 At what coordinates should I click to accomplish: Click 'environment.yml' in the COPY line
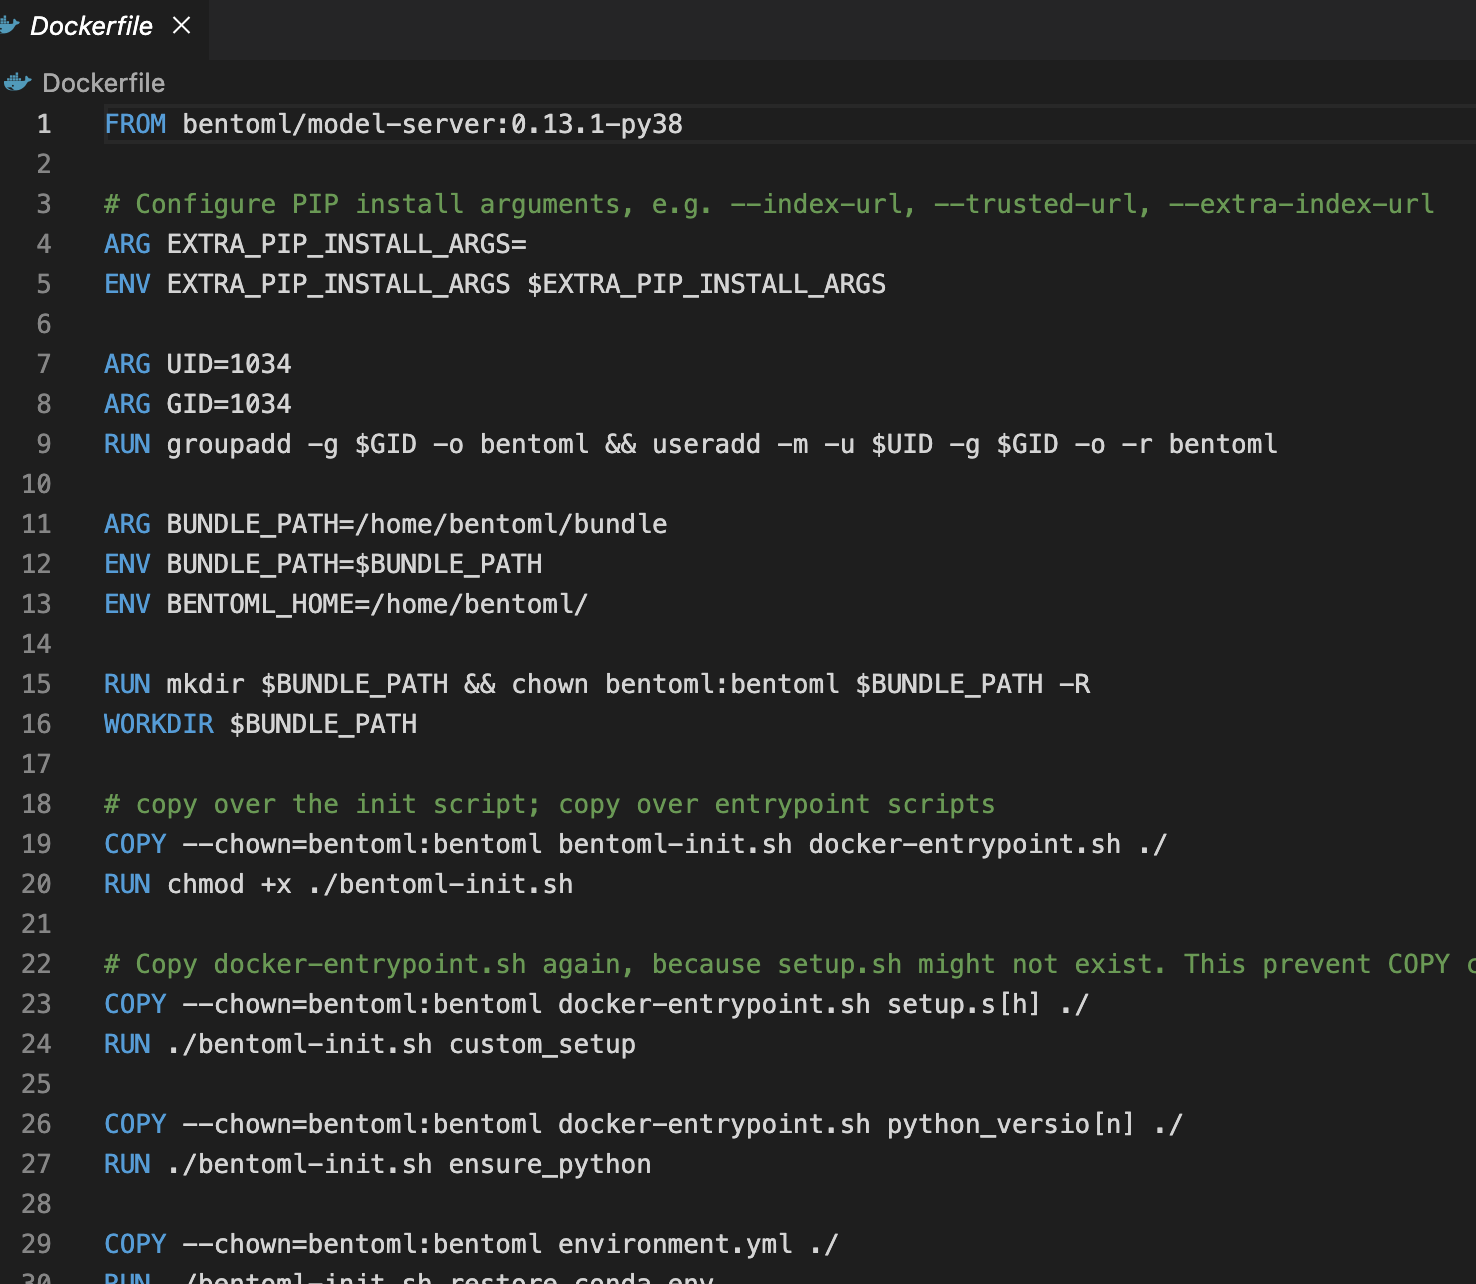pos(675,1244)
